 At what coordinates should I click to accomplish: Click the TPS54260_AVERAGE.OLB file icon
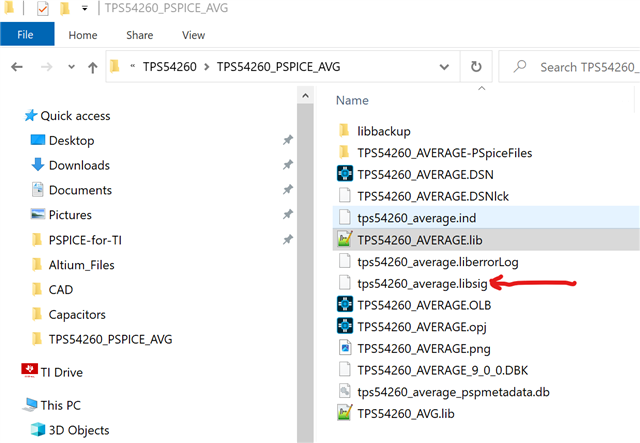coord(345,304)
